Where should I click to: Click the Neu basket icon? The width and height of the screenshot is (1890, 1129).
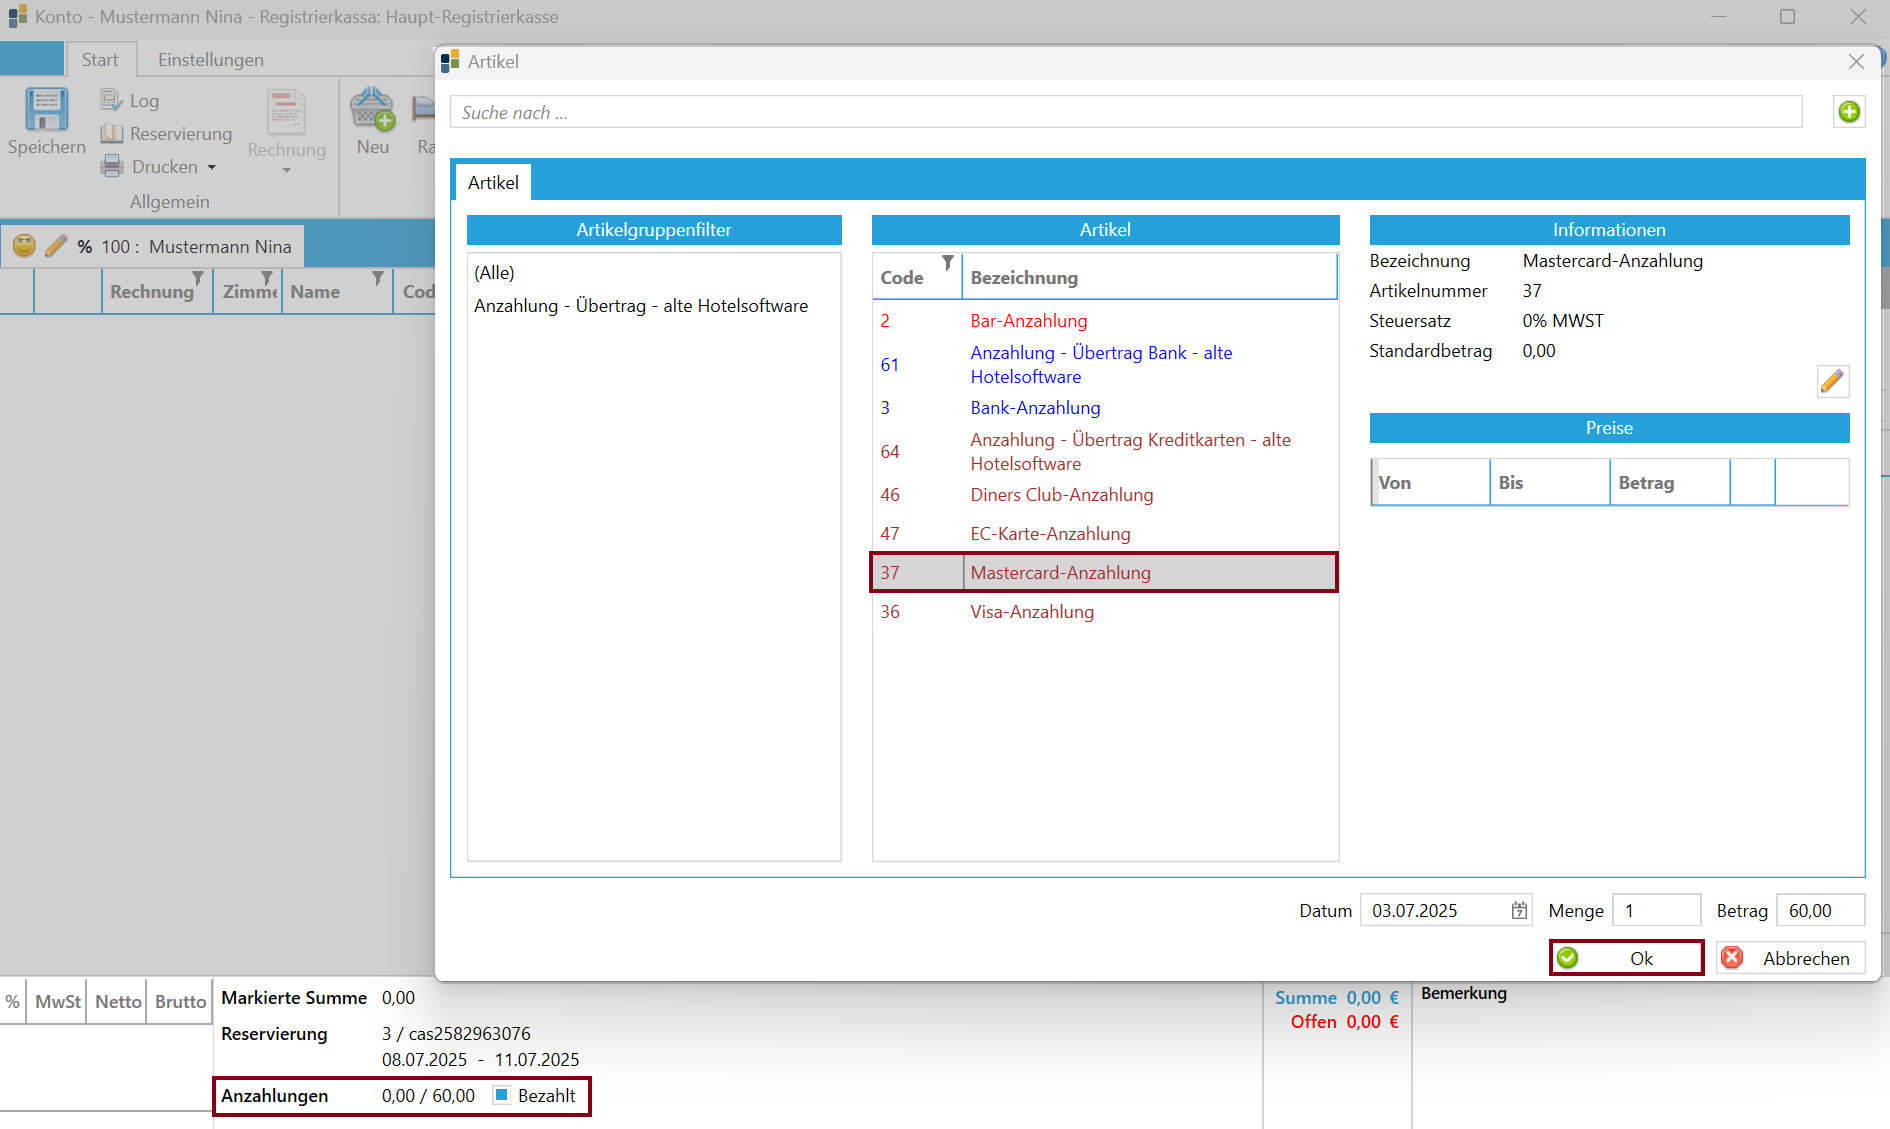coord(372,109)
